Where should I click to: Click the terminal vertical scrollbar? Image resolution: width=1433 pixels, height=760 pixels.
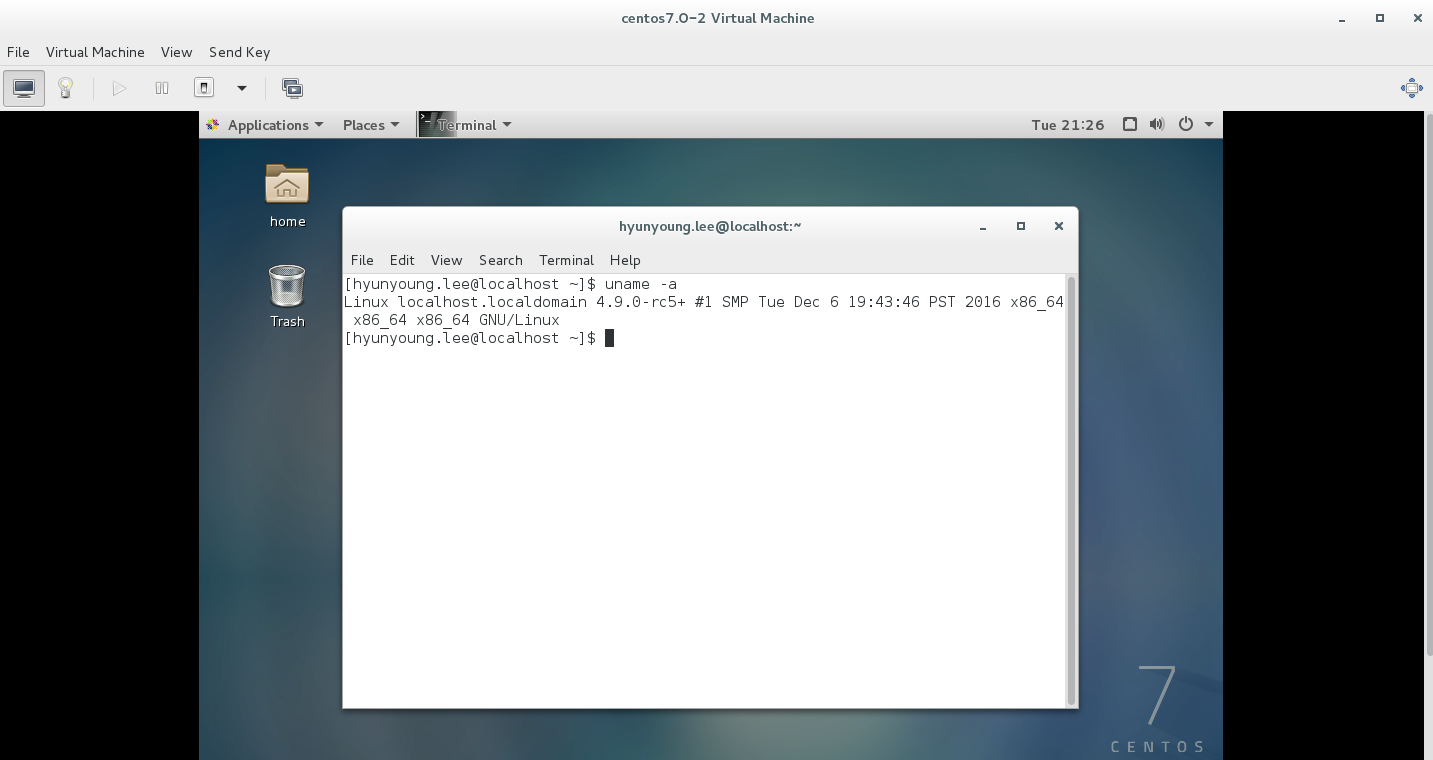[1072, 490]
